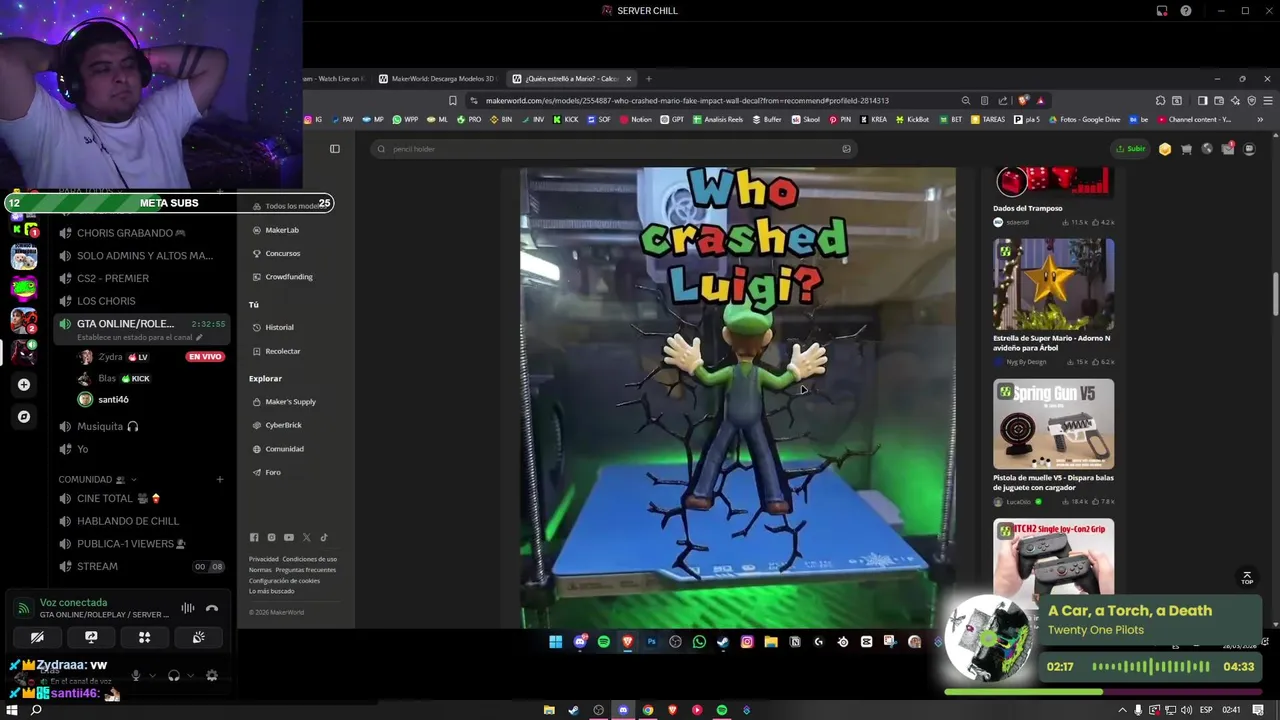Click the MakerWorld search field
The image size is (1280, 720).
tap(612, 149)
